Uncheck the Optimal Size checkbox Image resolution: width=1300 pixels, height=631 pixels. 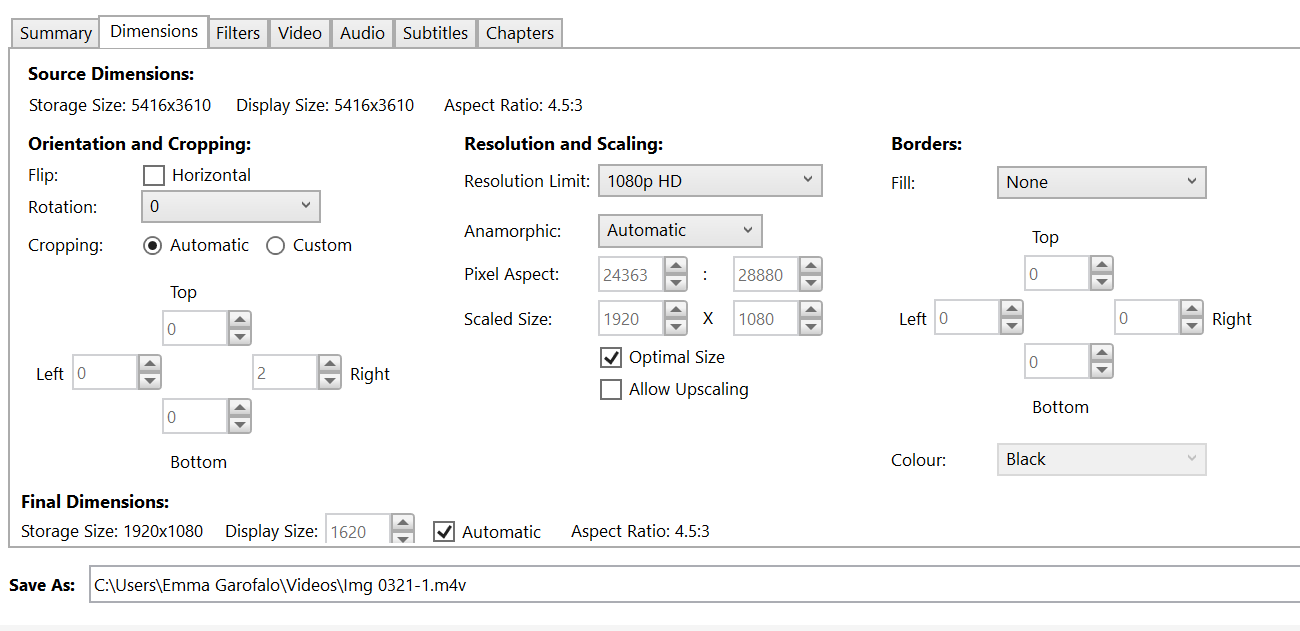coord(610,358)
